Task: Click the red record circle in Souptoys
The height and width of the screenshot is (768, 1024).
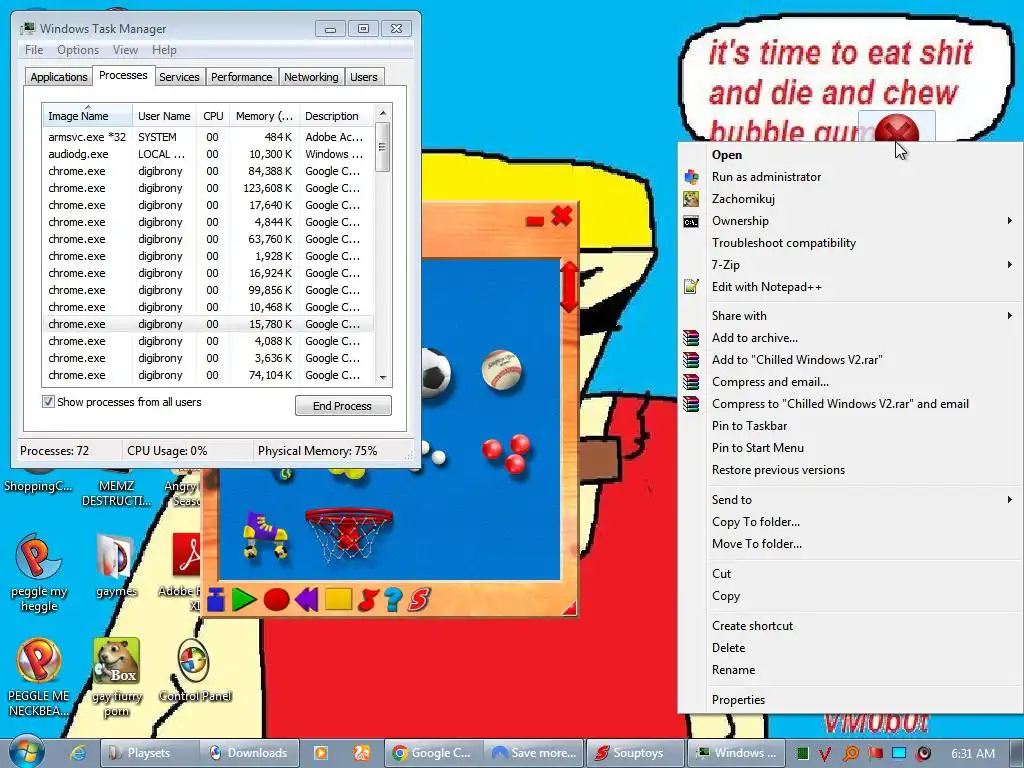Action: pyautogui.click(x=276, y=599)
